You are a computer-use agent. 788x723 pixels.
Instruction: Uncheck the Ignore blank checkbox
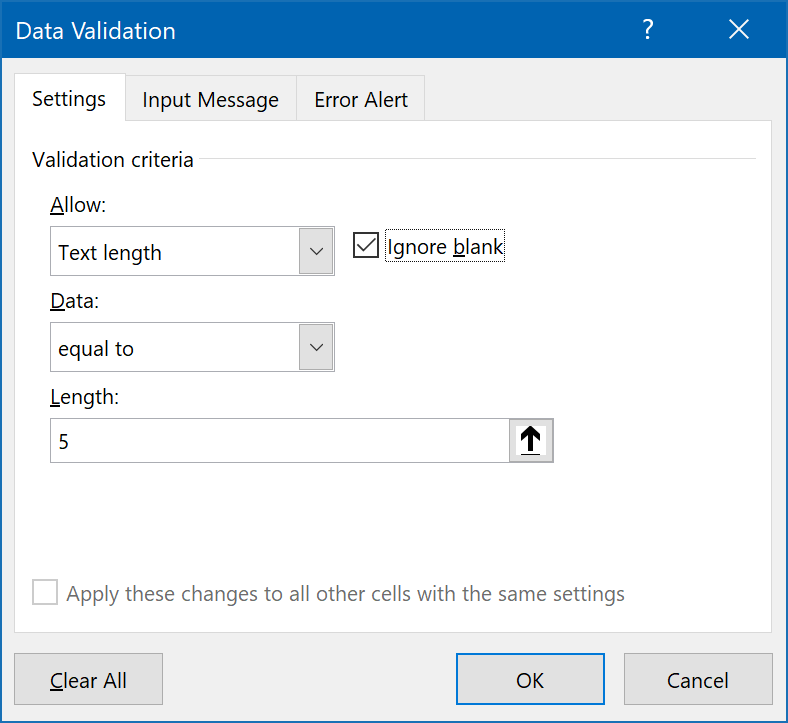(x=365, y=245)
